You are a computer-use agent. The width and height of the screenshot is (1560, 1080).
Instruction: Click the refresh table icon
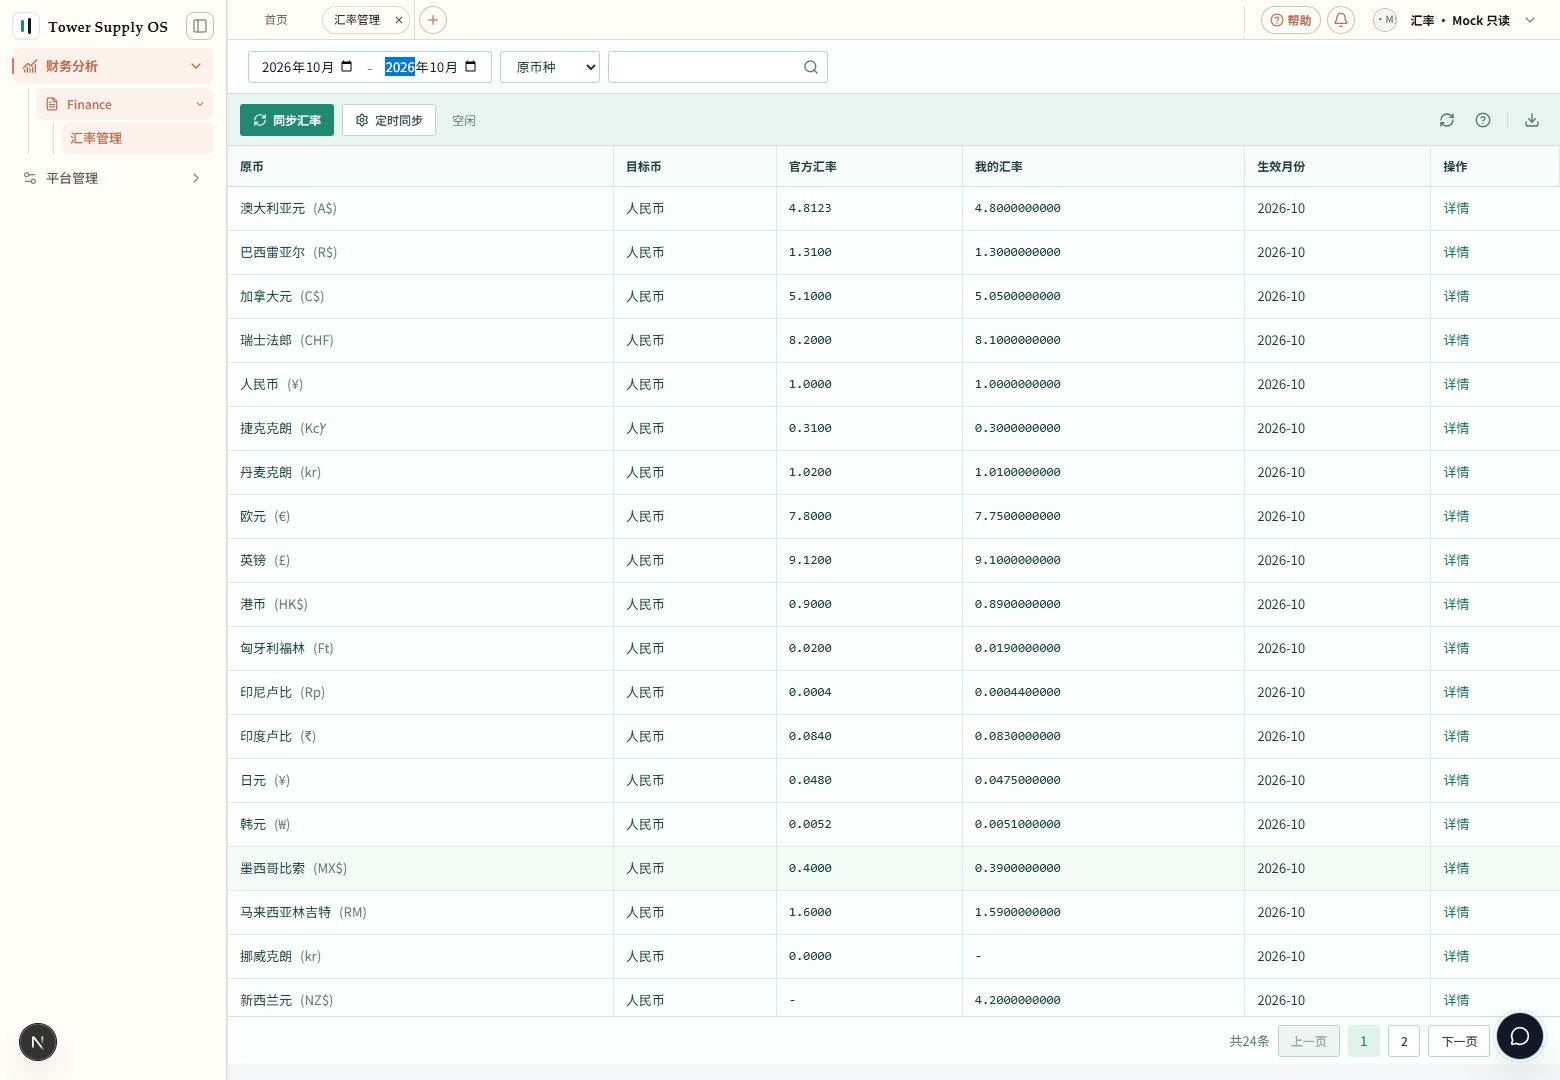pyautogui.click(x=1447, y=120)
